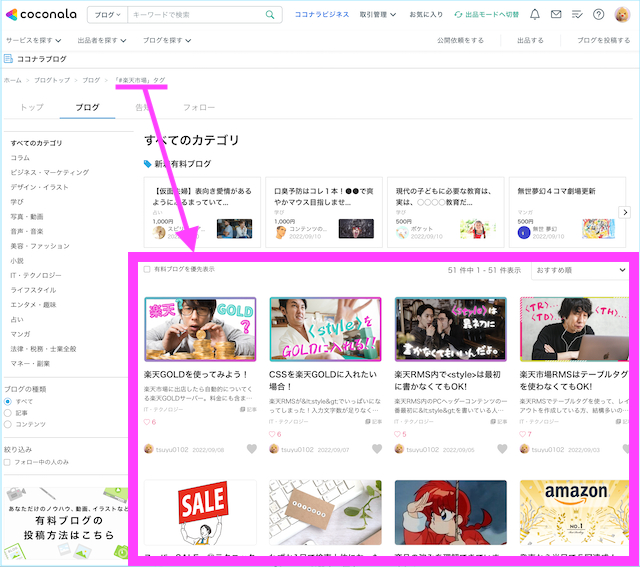
Task: Open the SALE sign article thumbnail
Action: 200,513
